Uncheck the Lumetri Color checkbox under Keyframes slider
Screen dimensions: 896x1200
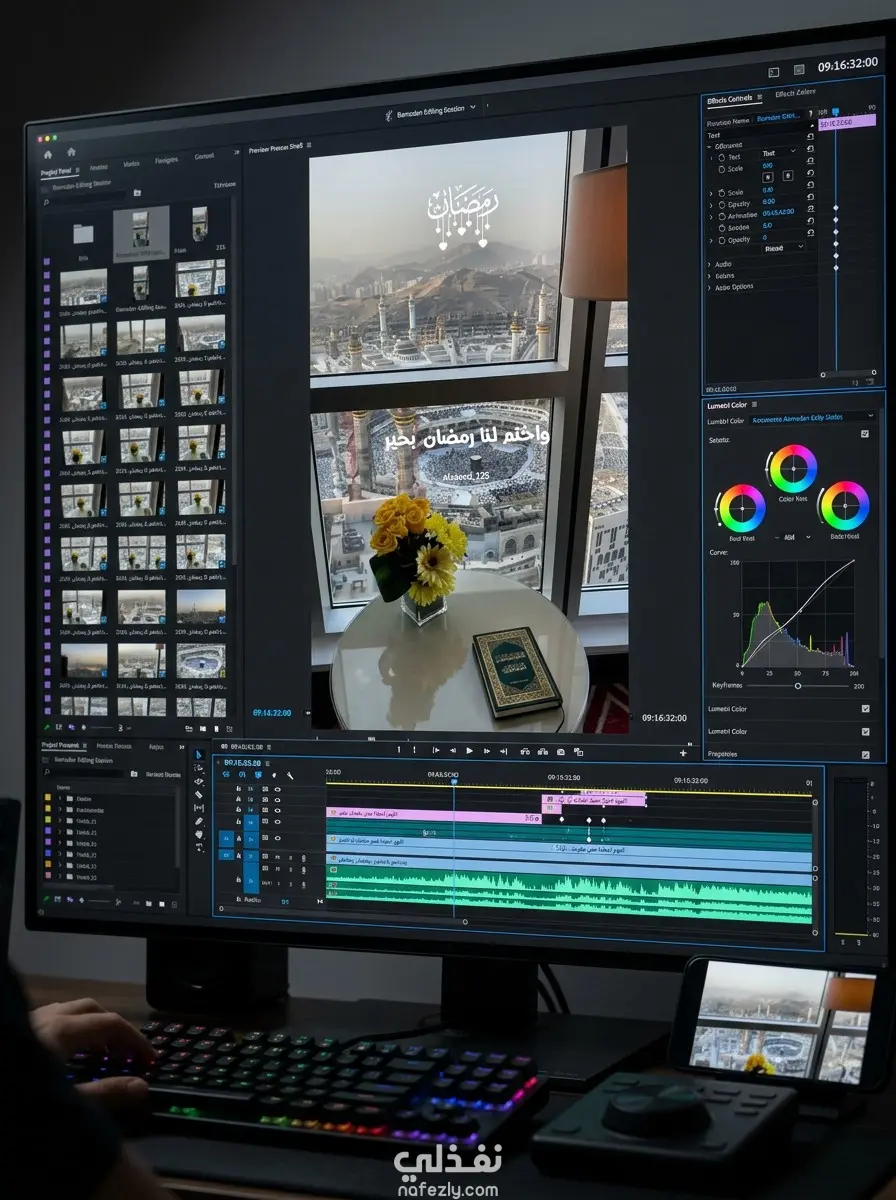click(x=865, y=708)
